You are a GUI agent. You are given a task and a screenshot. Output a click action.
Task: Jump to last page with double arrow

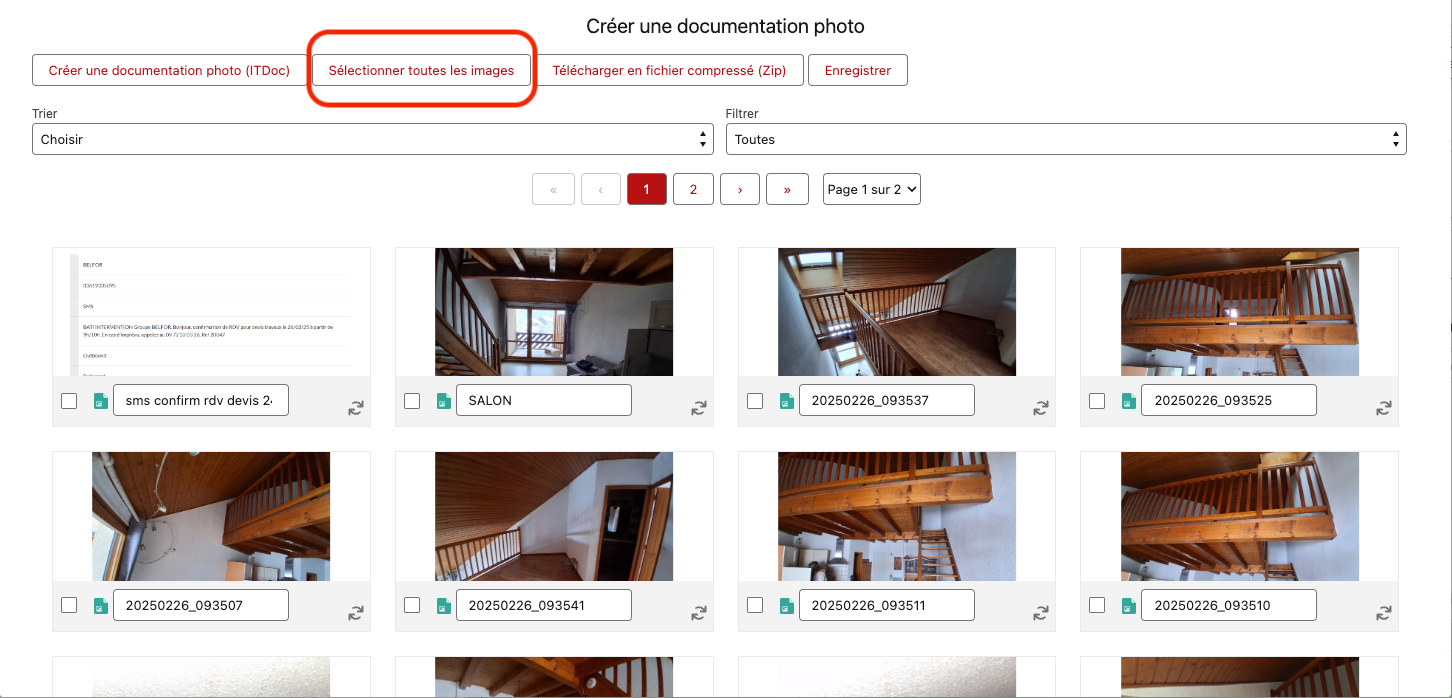(787, 189)
